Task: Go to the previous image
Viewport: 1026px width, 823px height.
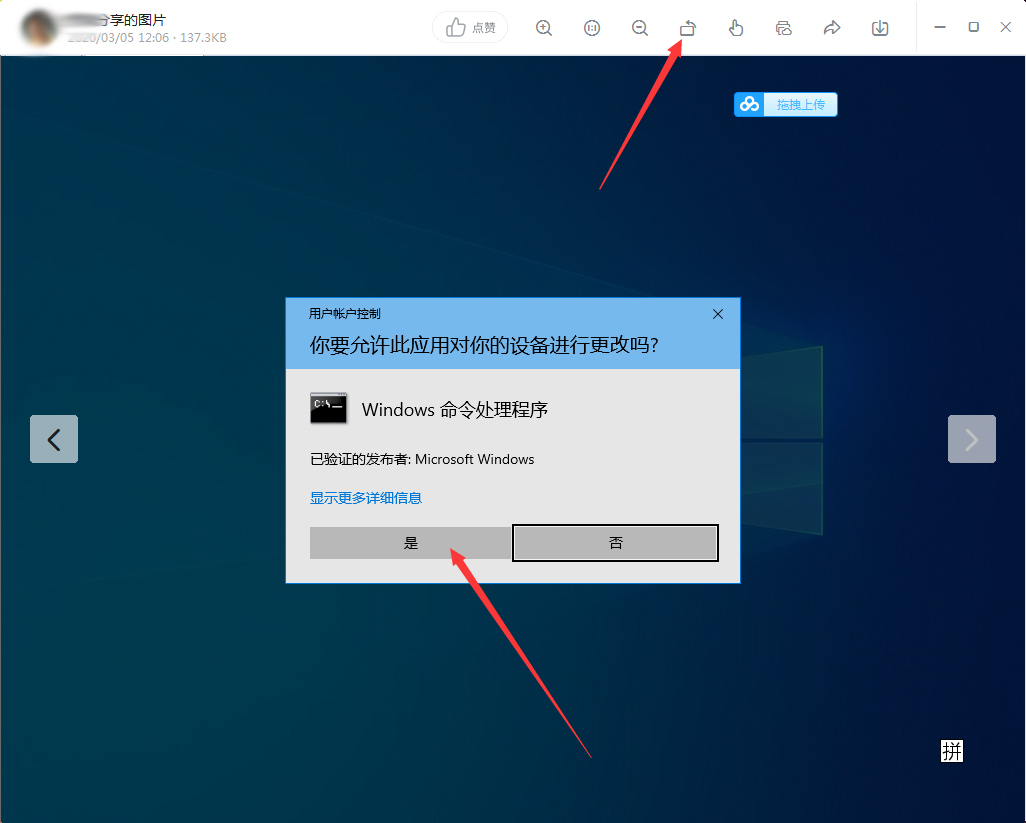Action: 54,439
